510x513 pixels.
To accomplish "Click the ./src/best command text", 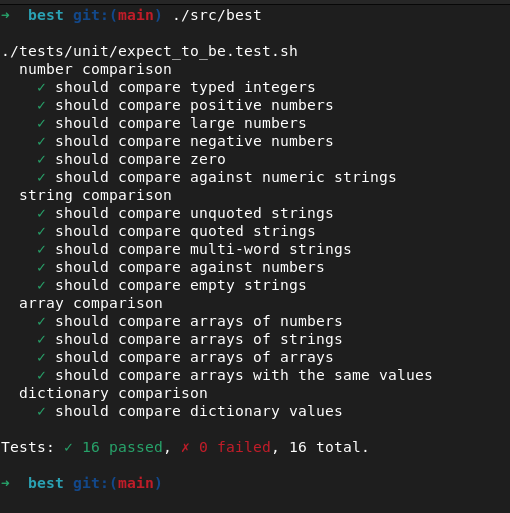I will (217, 15).
